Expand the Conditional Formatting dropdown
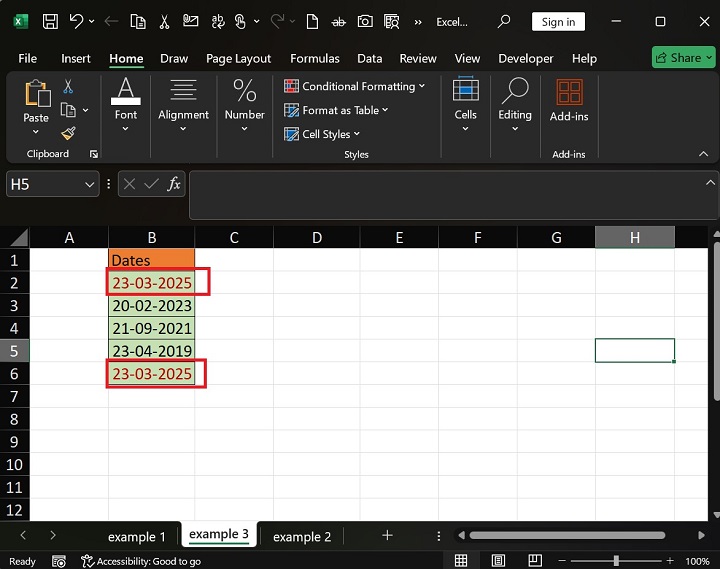Screen dimensions: 720x569 355,87
